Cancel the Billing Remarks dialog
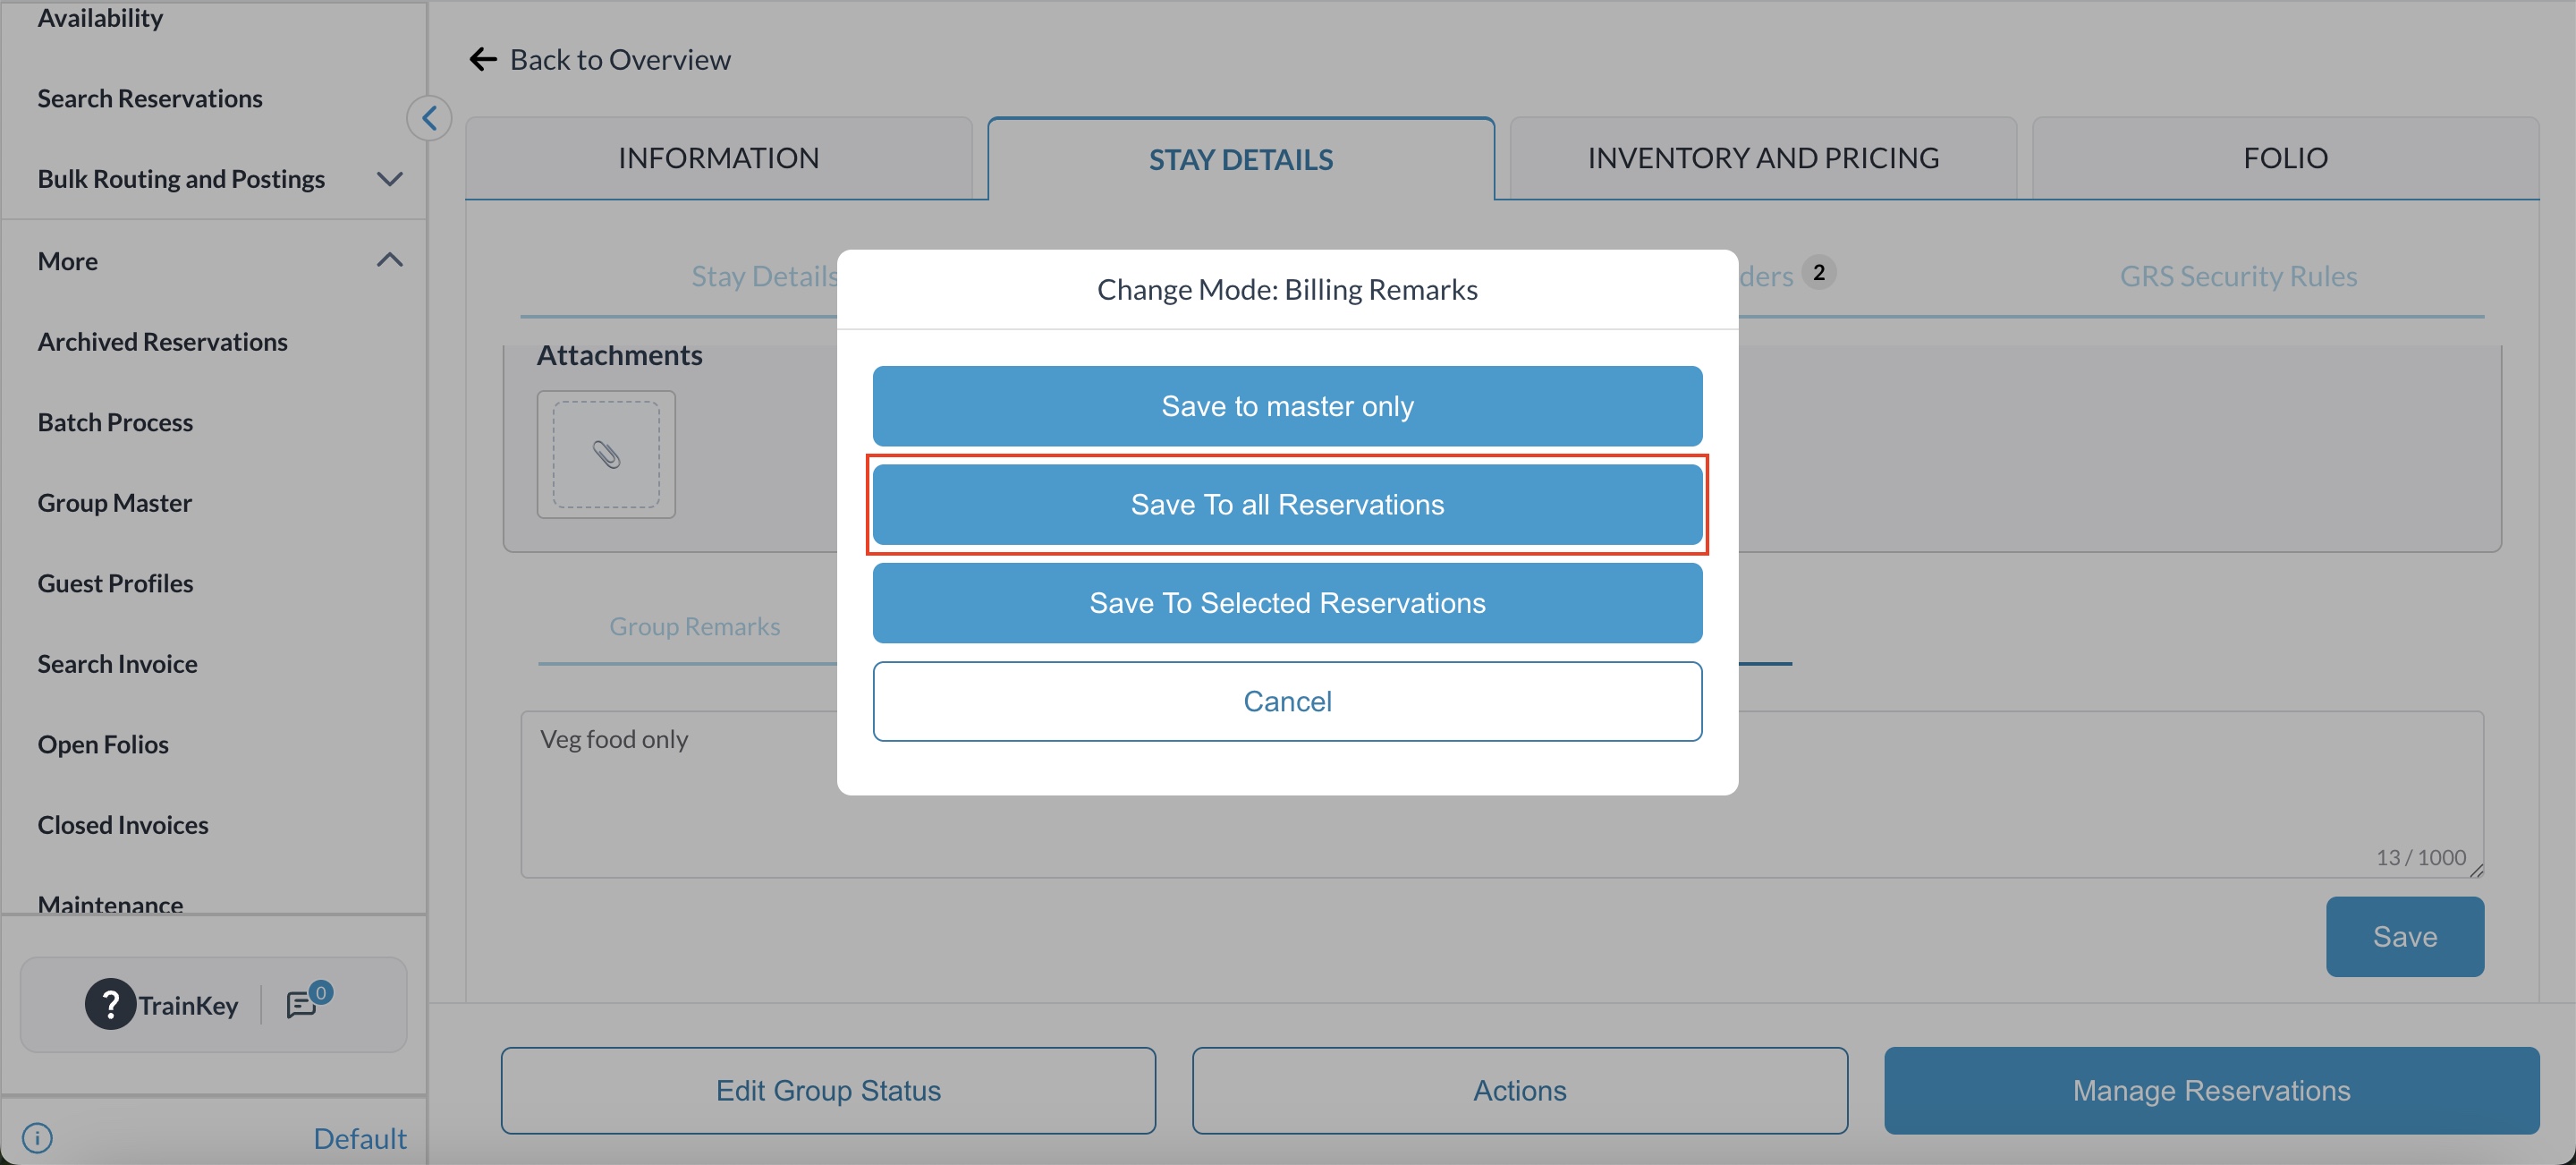 [1287, 701]
